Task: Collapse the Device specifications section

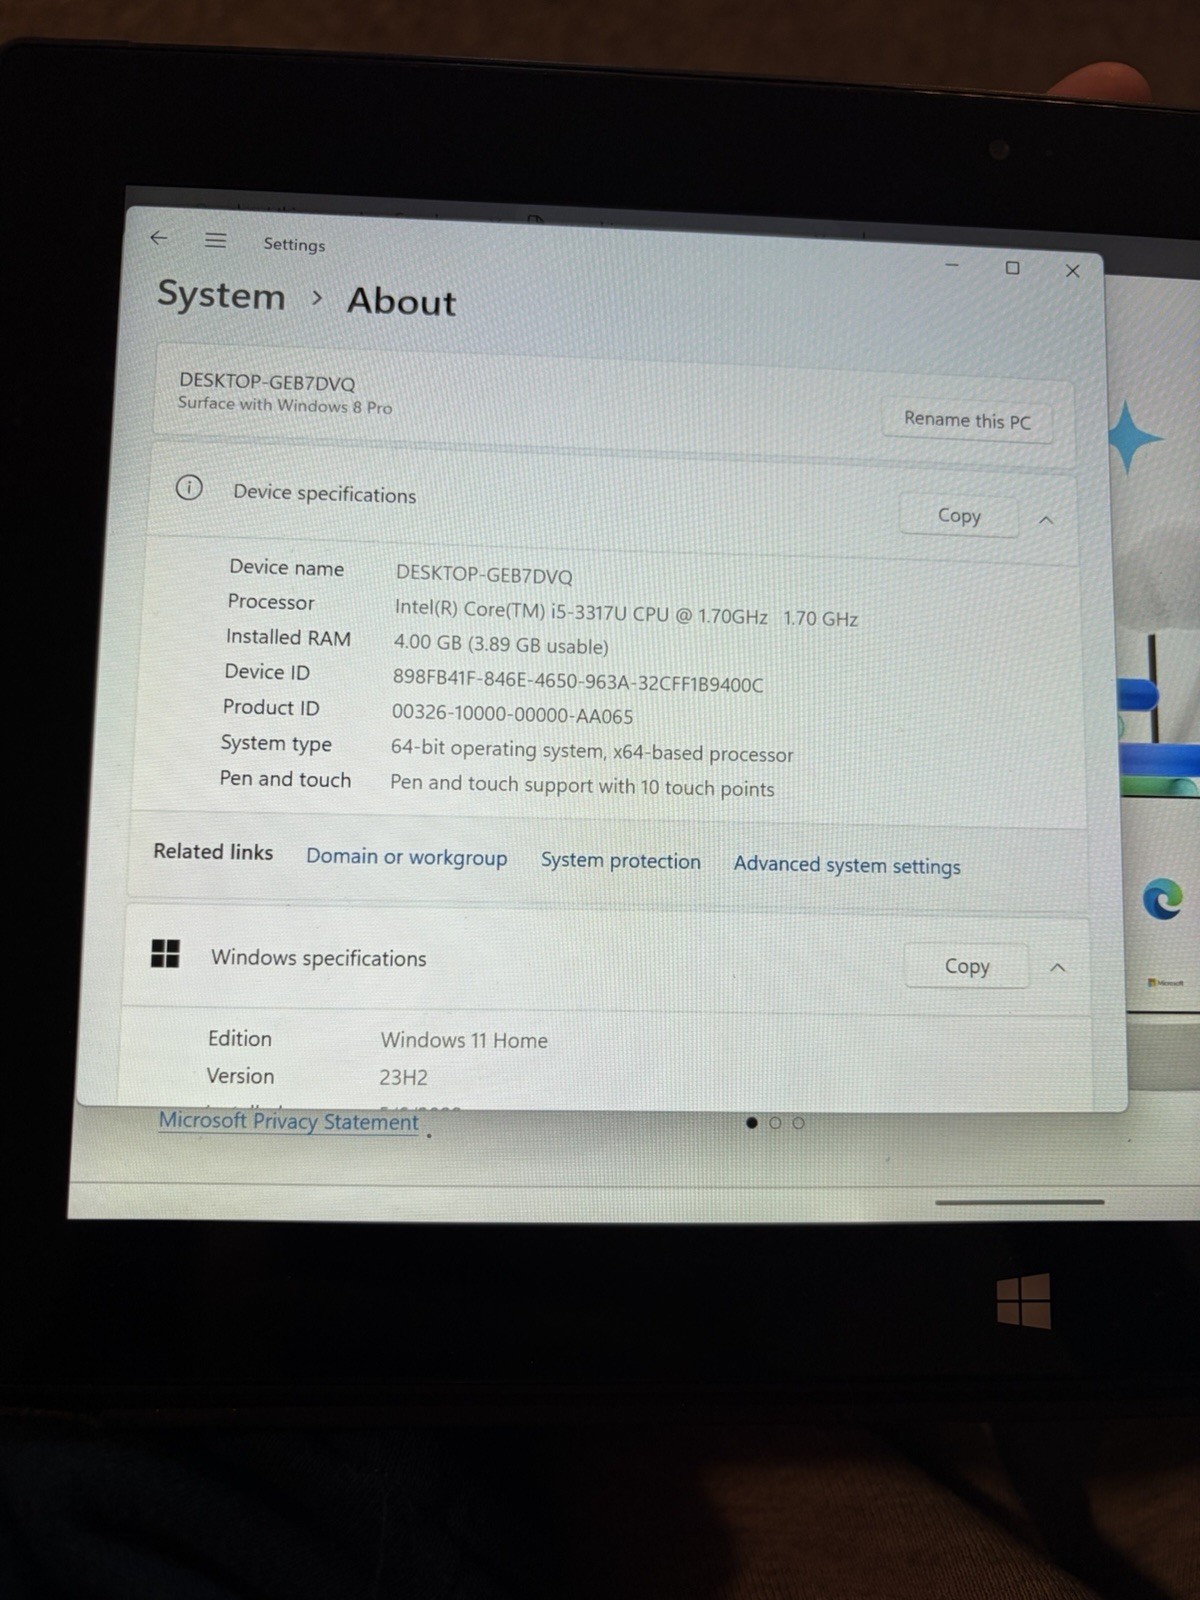Action: tap(1046, 520)
